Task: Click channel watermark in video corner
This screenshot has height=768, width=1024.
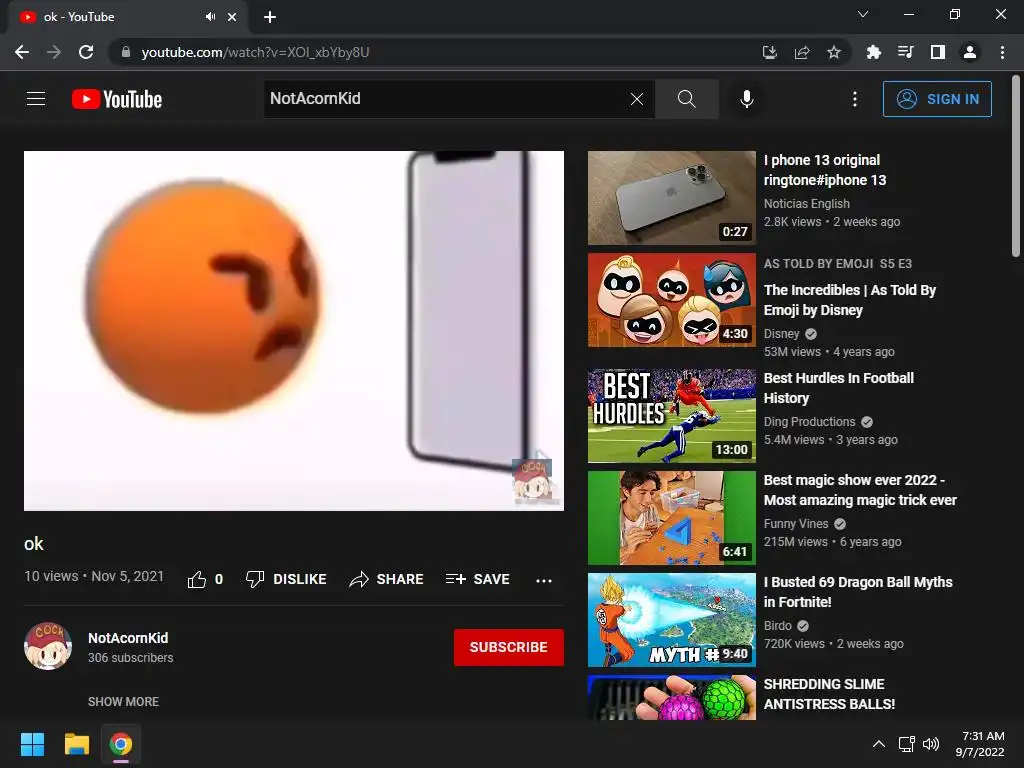Action: click(x=534, y=480)
